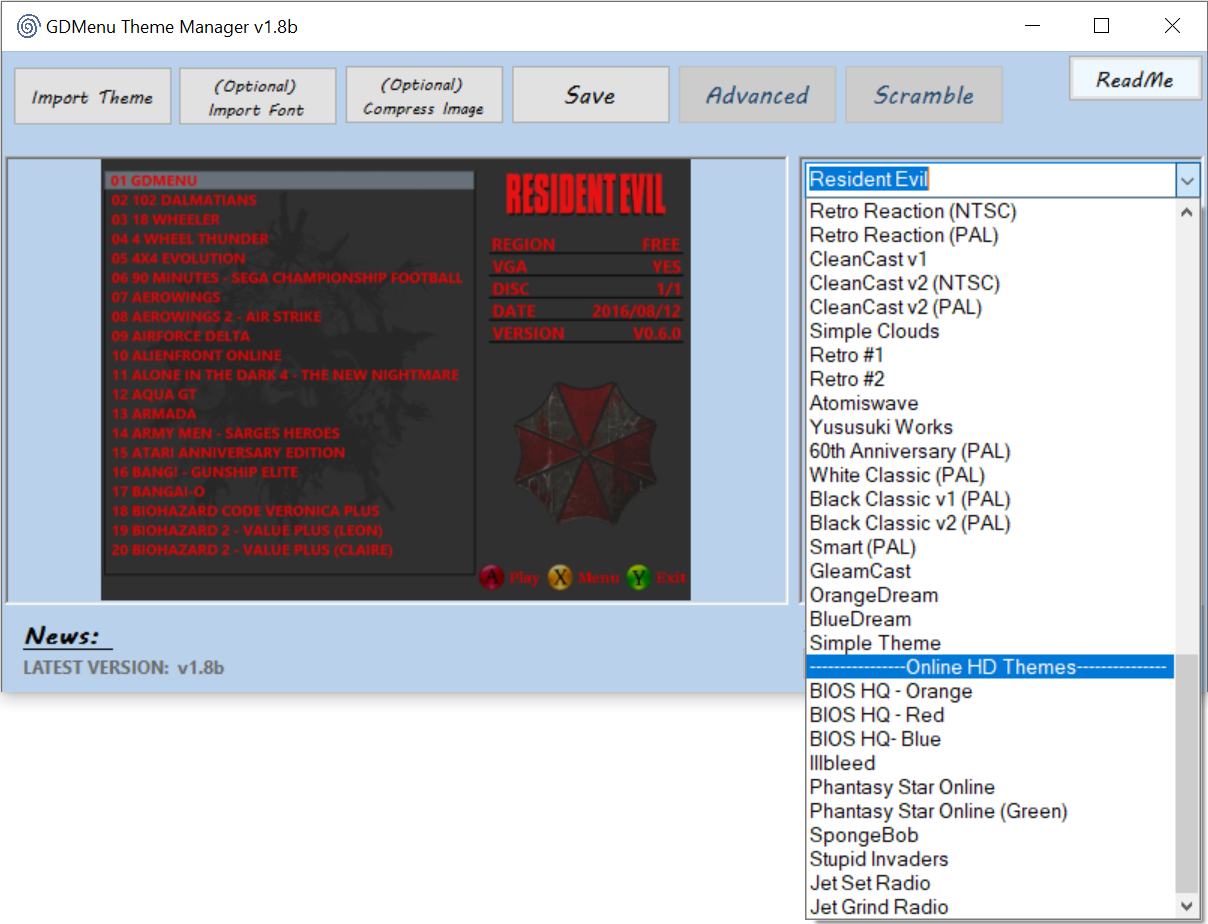The width and height of the screenshot is (1208, 924).
Task: Select Retro Reaction (NTSC) theme
Action: pos(990,211)
